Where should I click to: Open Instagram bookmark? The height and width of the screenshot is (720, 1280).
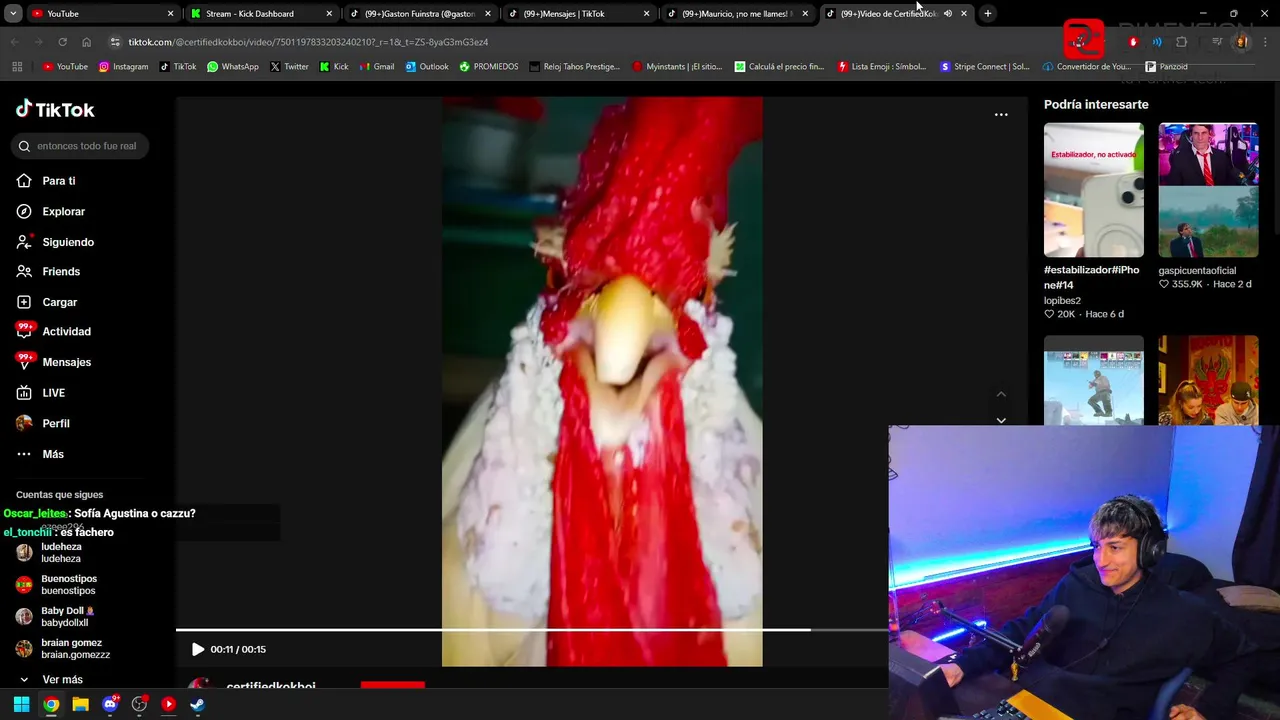123,67
